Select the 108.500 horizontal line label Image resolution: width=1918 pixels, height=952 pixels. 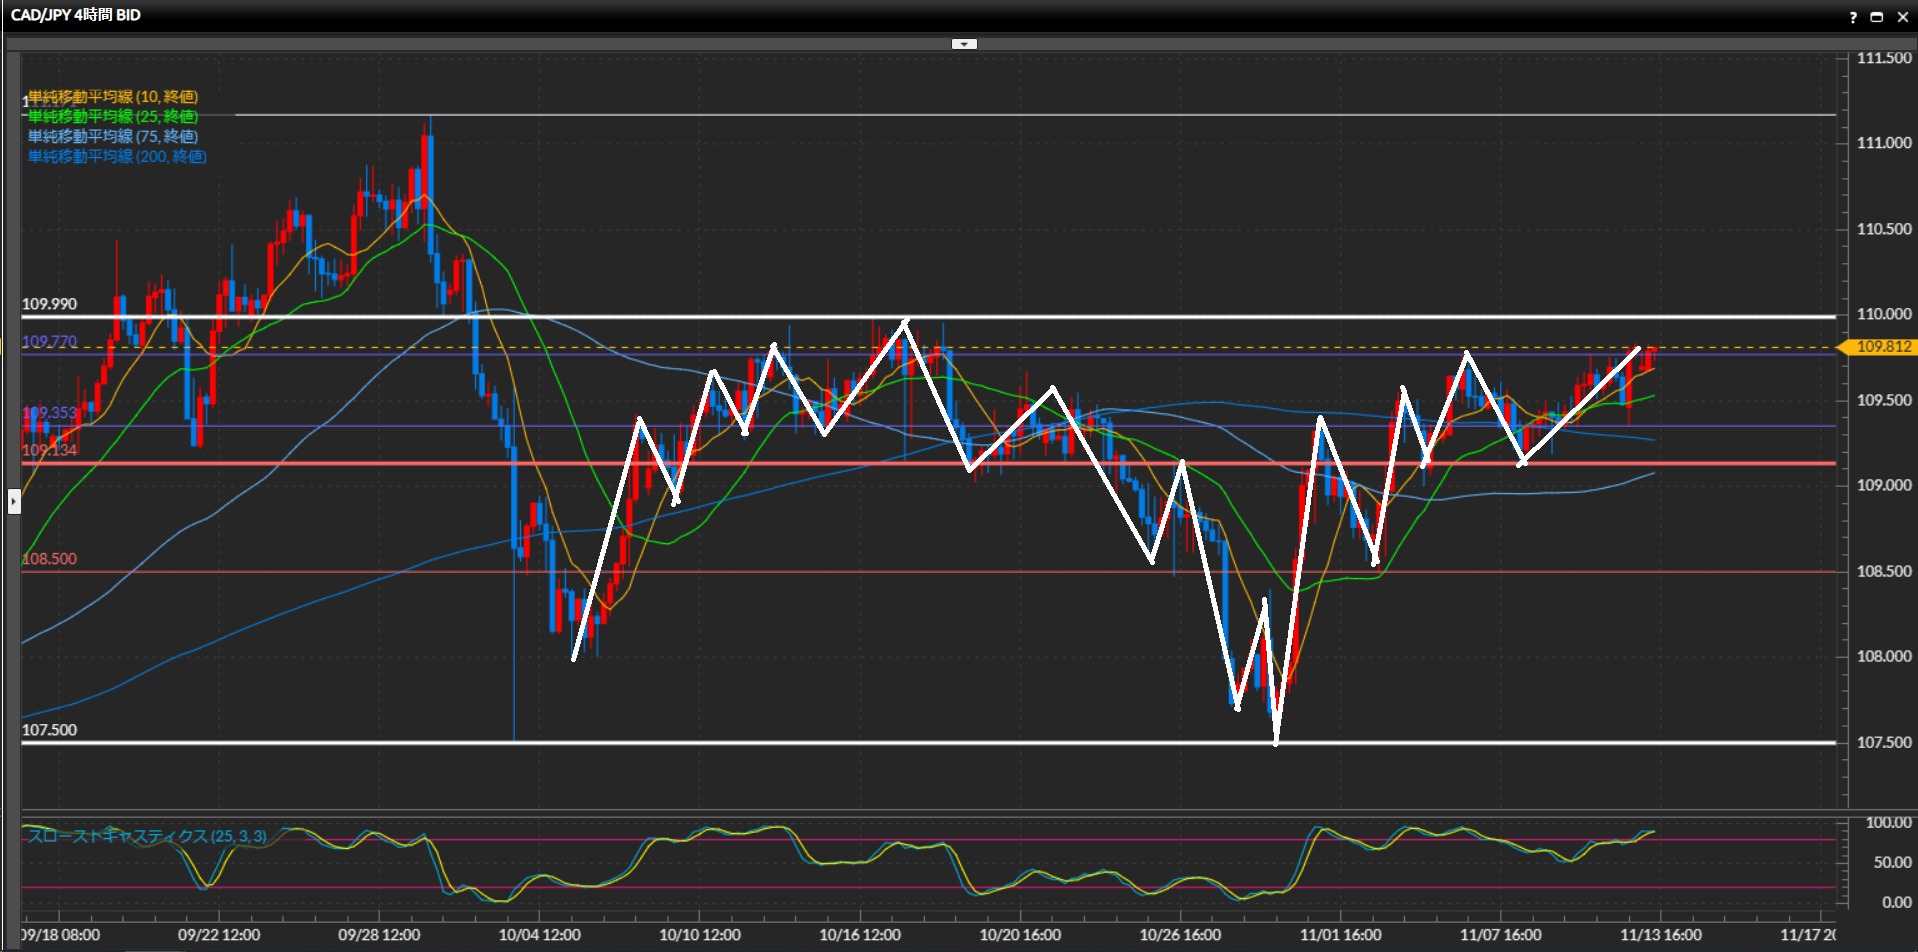[x=49, y=559]
